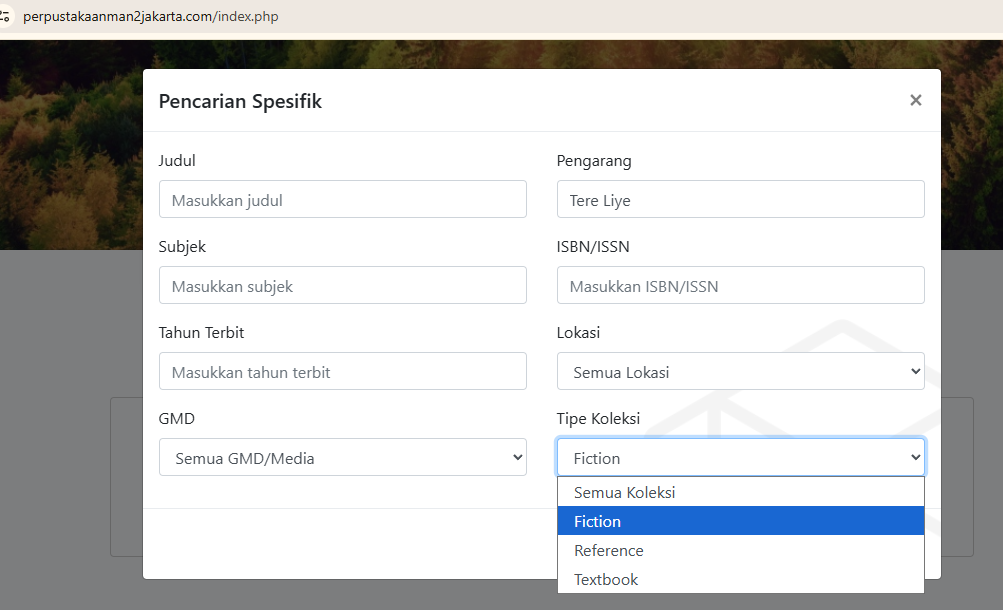Open the Lokasi dropdown

(x=740, y=371)
